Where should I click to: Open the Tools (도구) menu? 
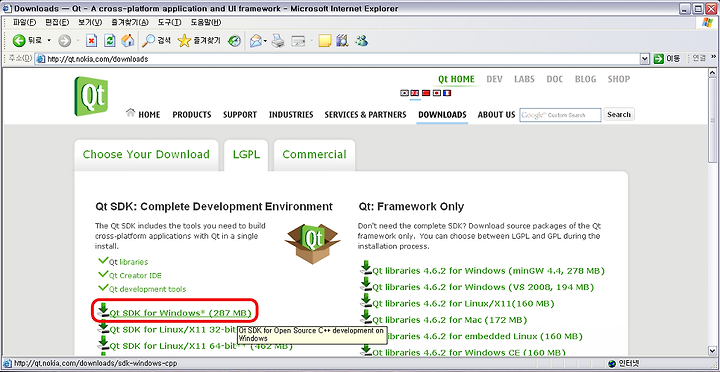coord(169,23)
